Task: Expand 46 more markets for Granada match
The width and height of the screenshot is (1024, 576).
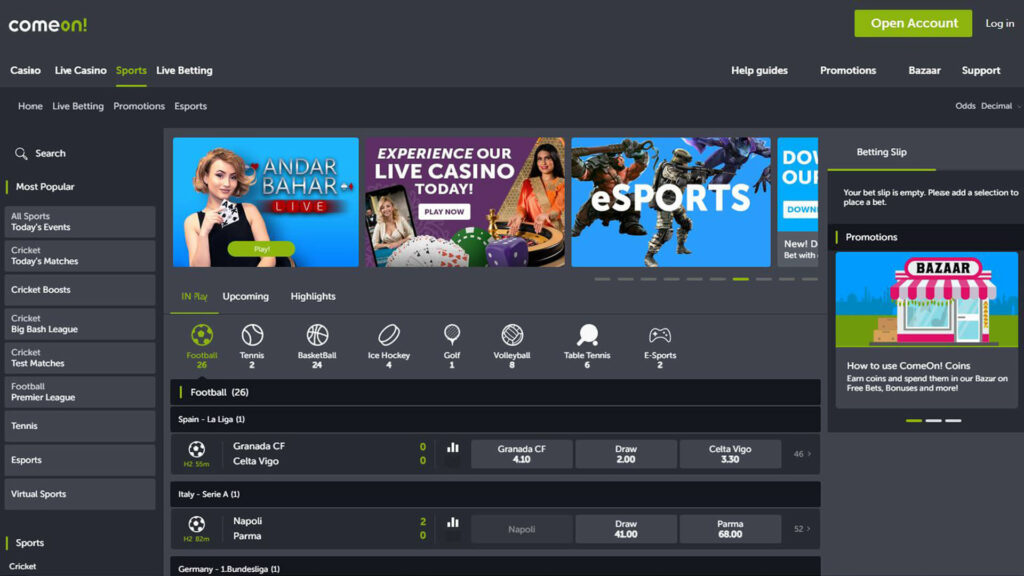Action: [802, 454]
